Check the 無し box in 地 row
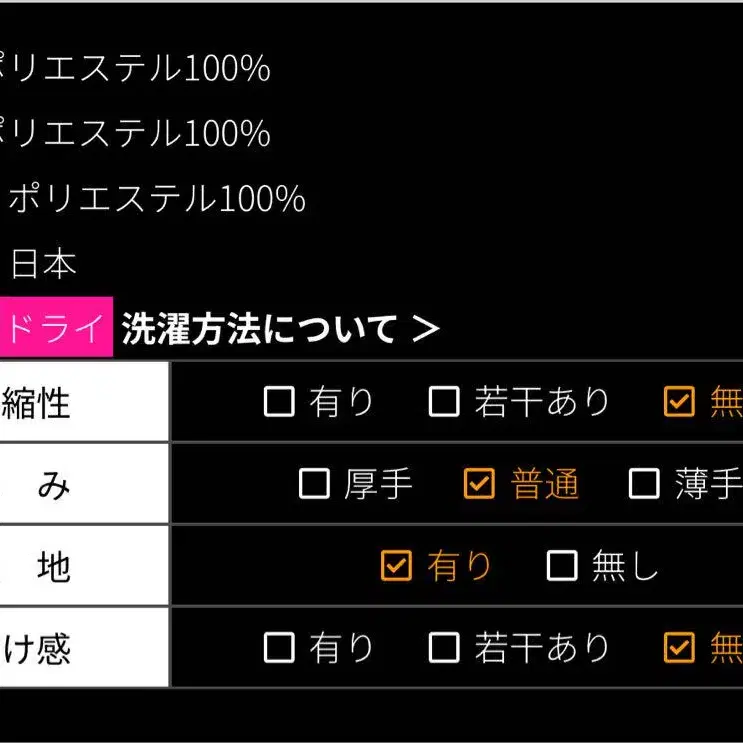Viewport: 743px width, 743px height. (562, 565)
